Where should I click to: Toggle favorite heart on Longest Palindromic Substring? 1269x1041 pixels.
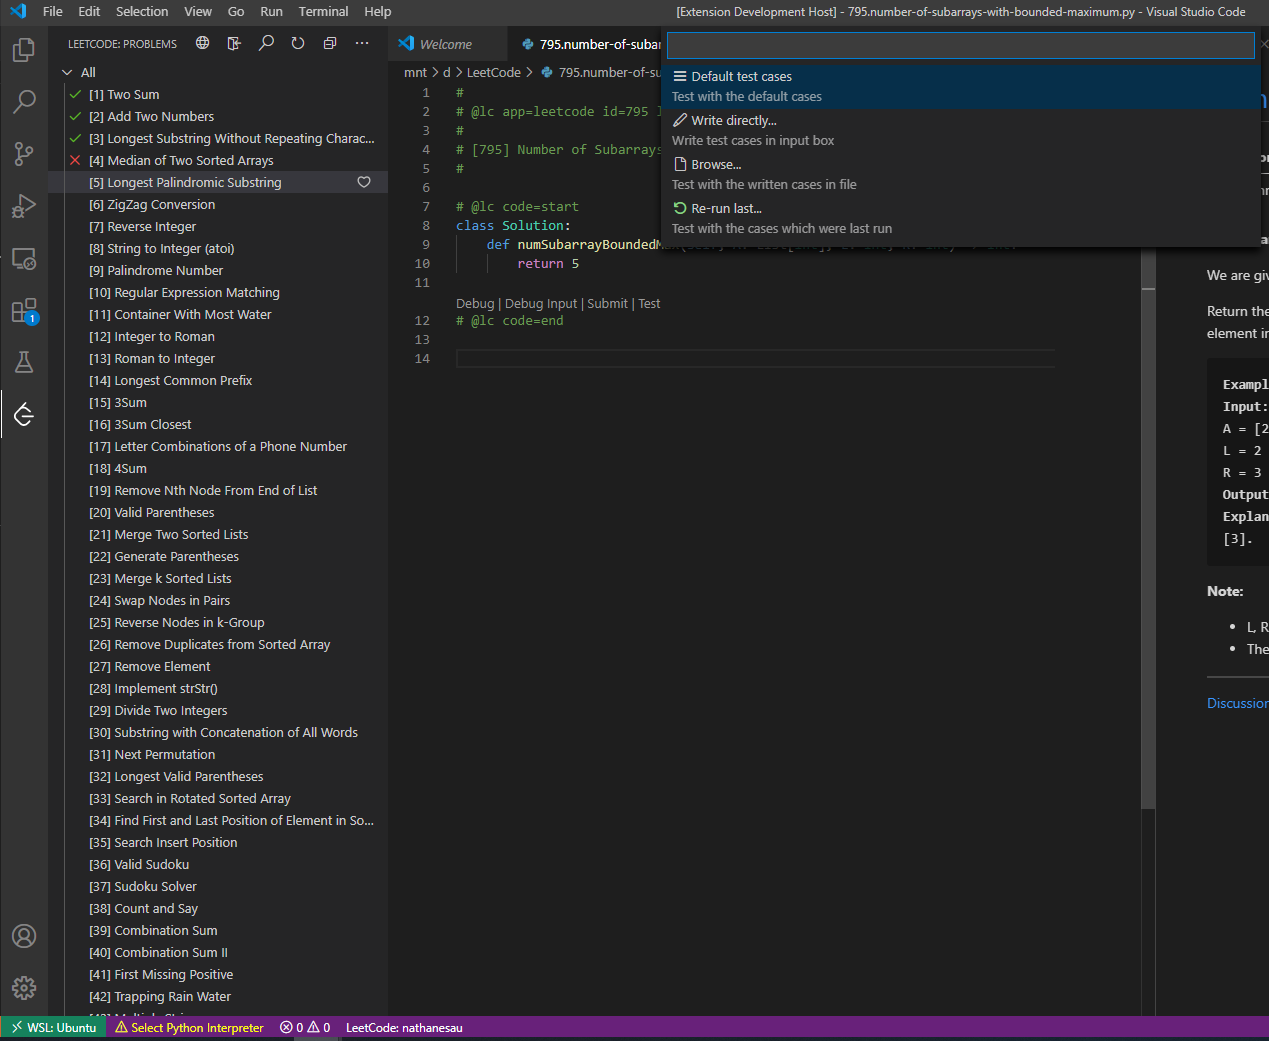364,182
